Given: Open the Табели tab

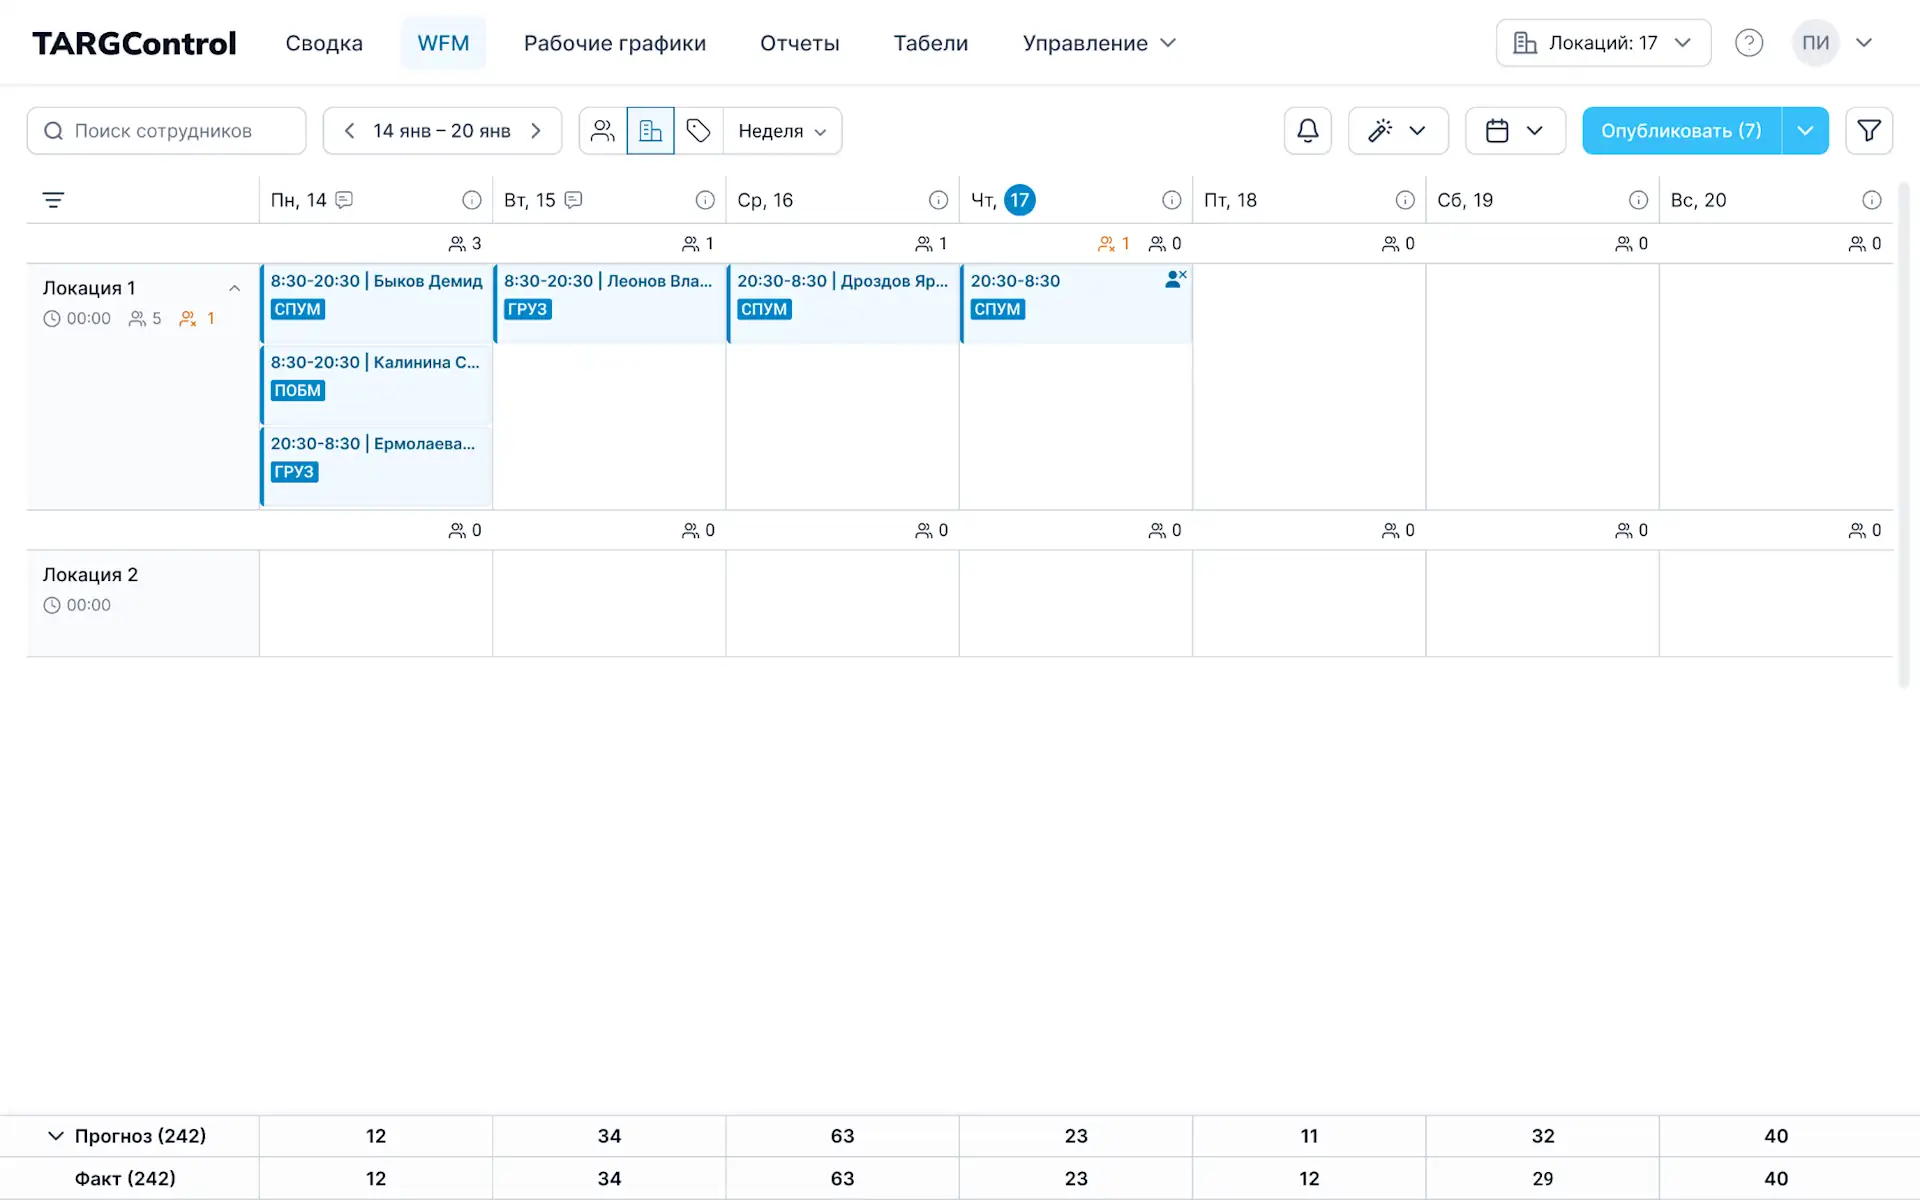Looking at the screenshot, I should 930,43.
